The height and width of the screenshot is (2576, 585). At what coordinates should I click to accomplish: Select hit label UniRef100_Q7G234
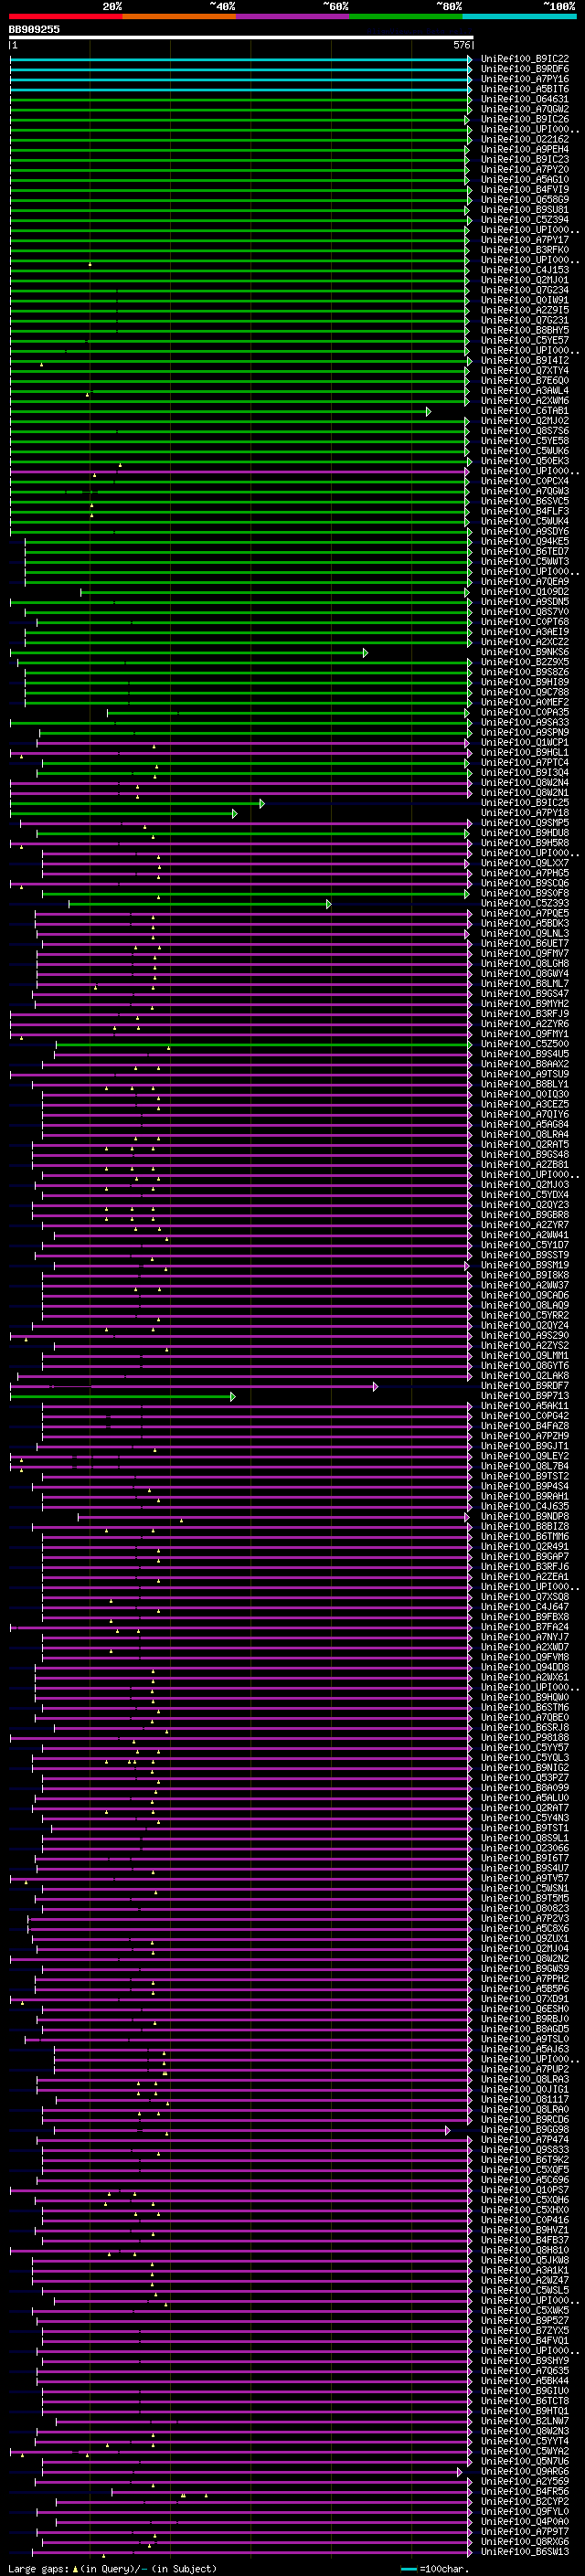pos(524,290)
